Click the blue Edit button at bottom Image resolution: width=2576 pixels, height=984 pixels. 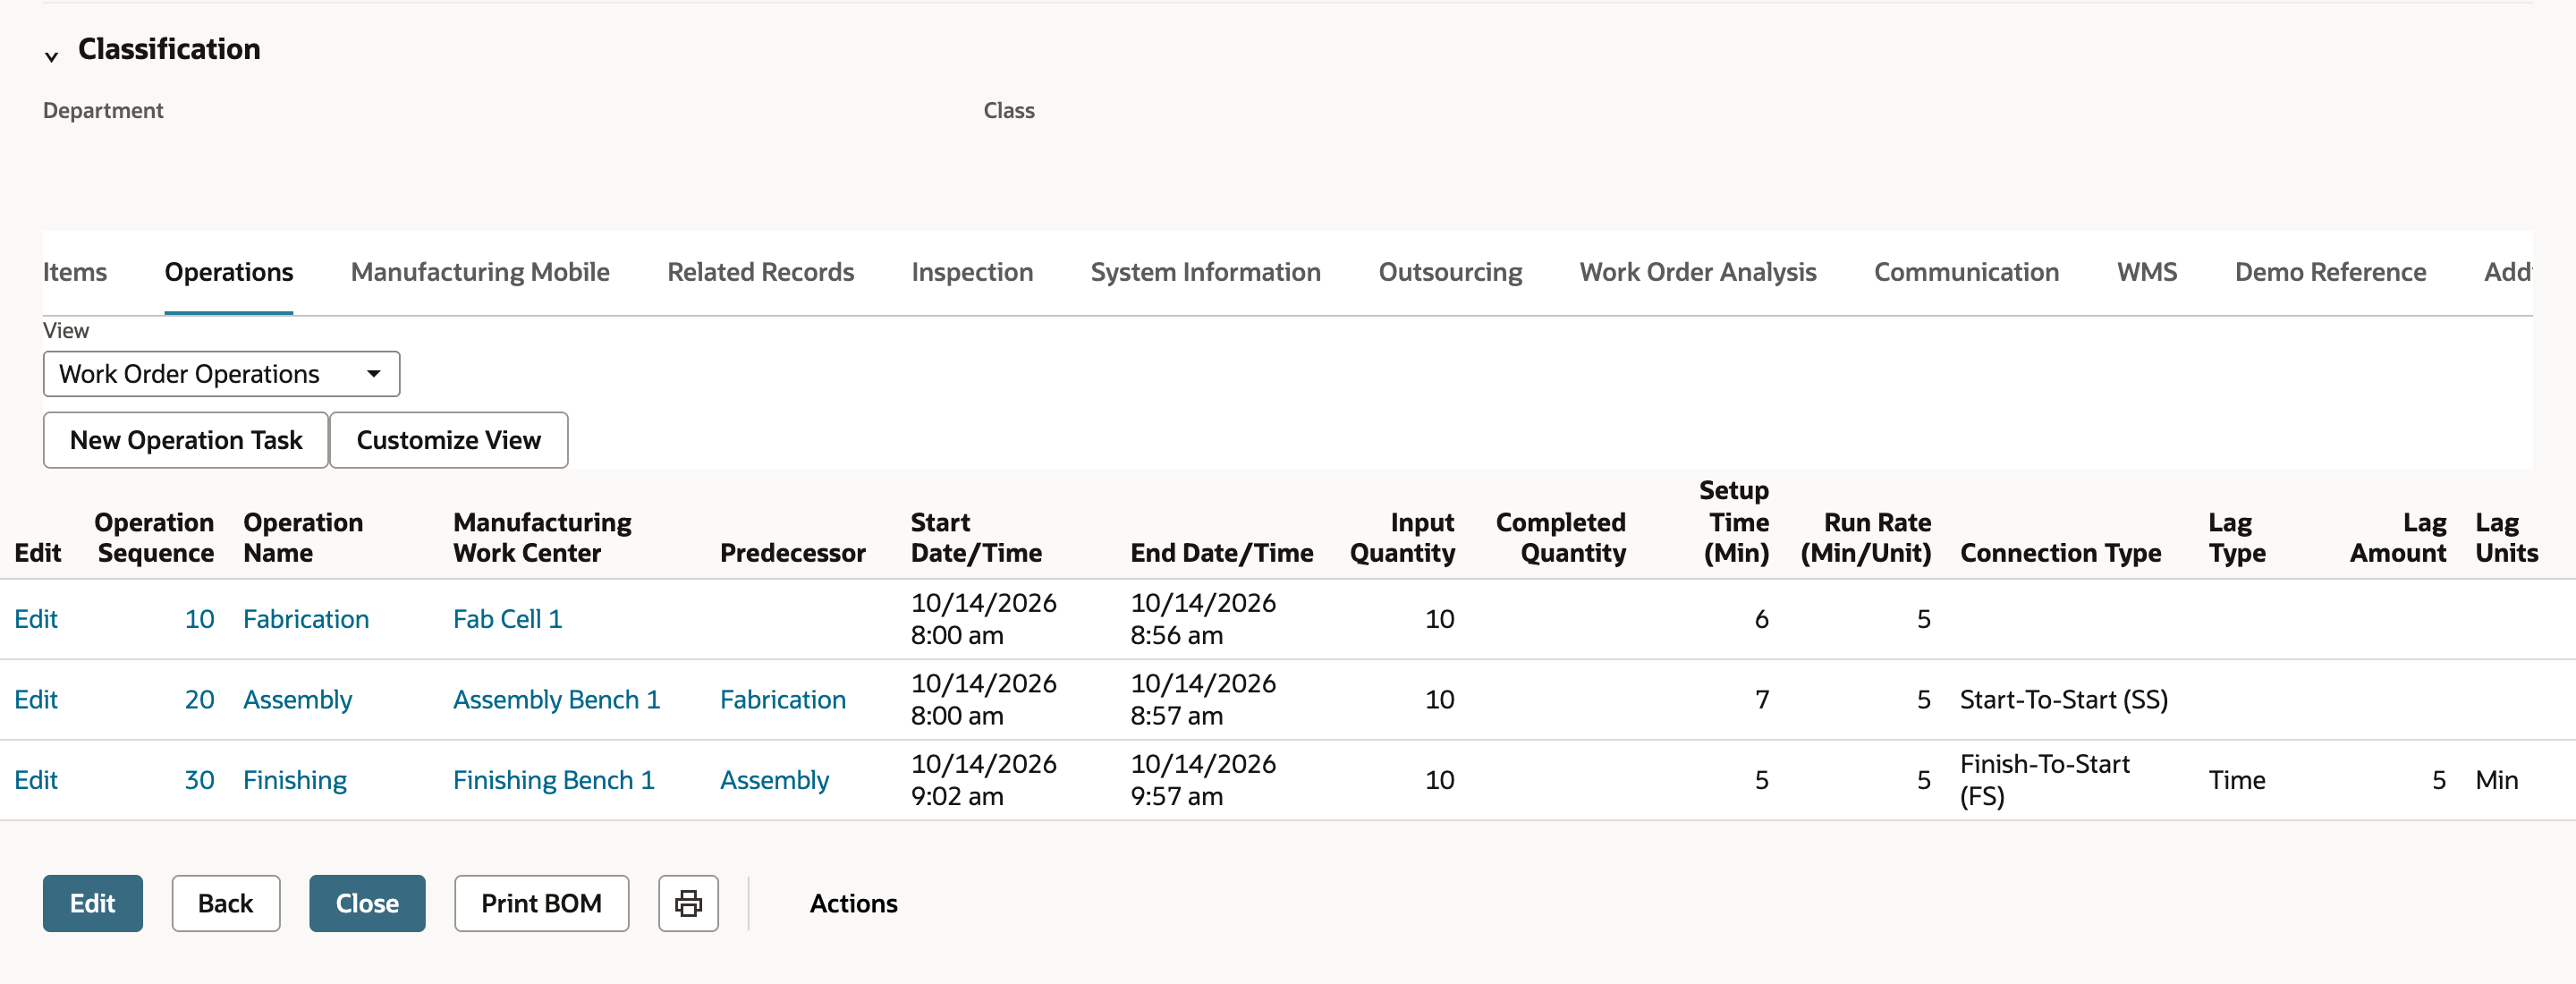point(93,903)
